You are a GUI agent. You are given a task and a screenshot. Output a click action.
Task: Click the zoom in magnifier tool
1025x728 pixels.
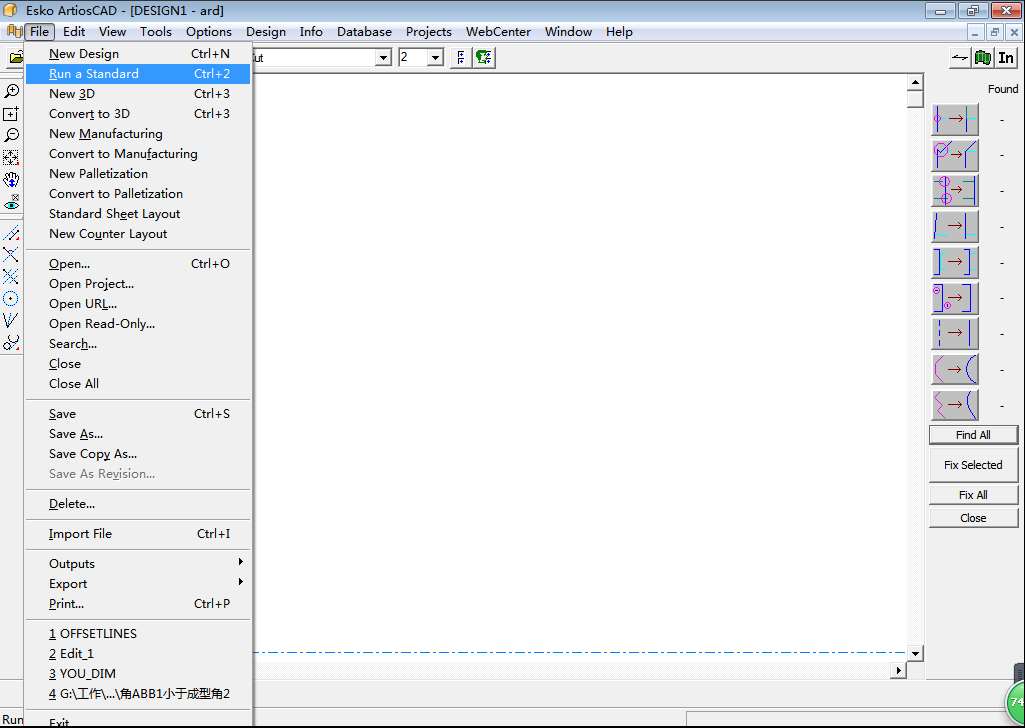pos(11,91)
